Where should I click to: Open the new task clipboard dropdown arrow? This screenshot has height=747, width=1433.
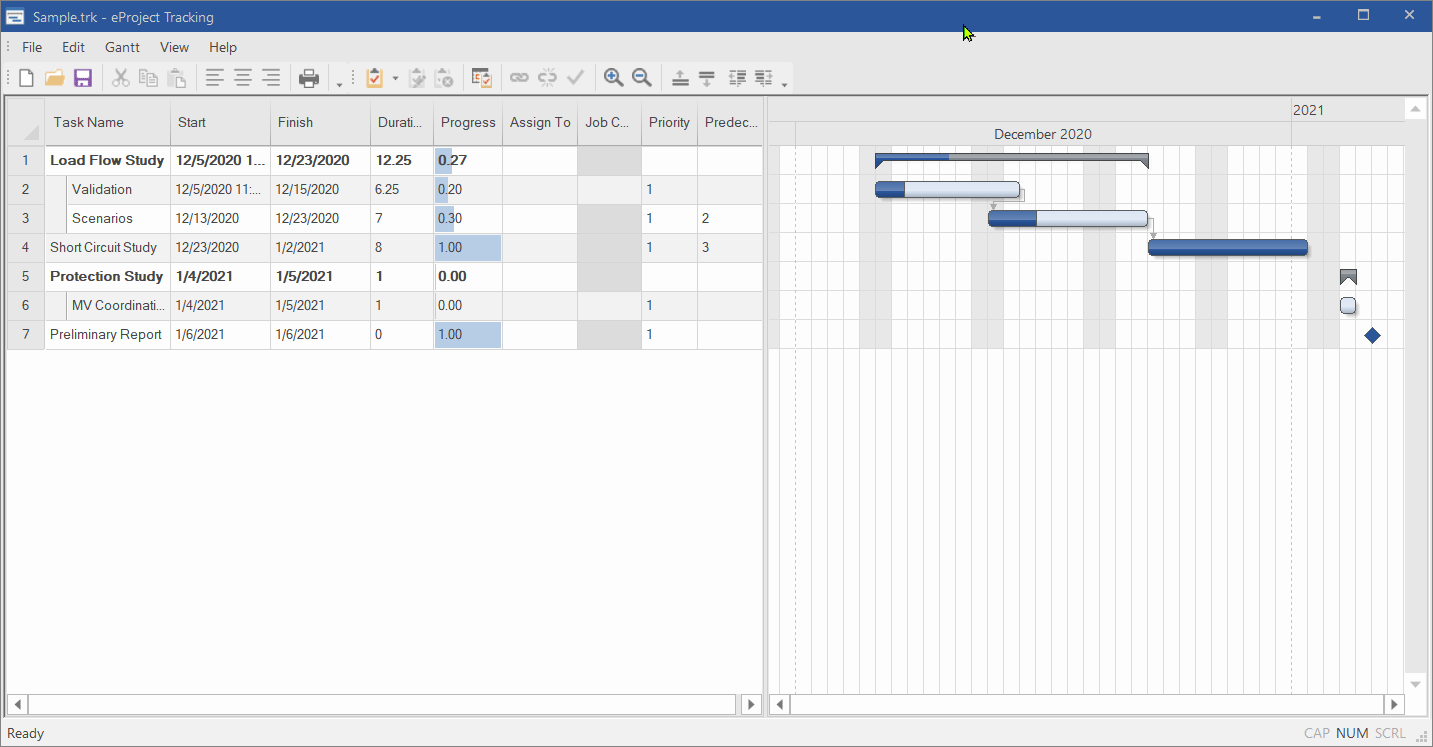pos(395,78)
